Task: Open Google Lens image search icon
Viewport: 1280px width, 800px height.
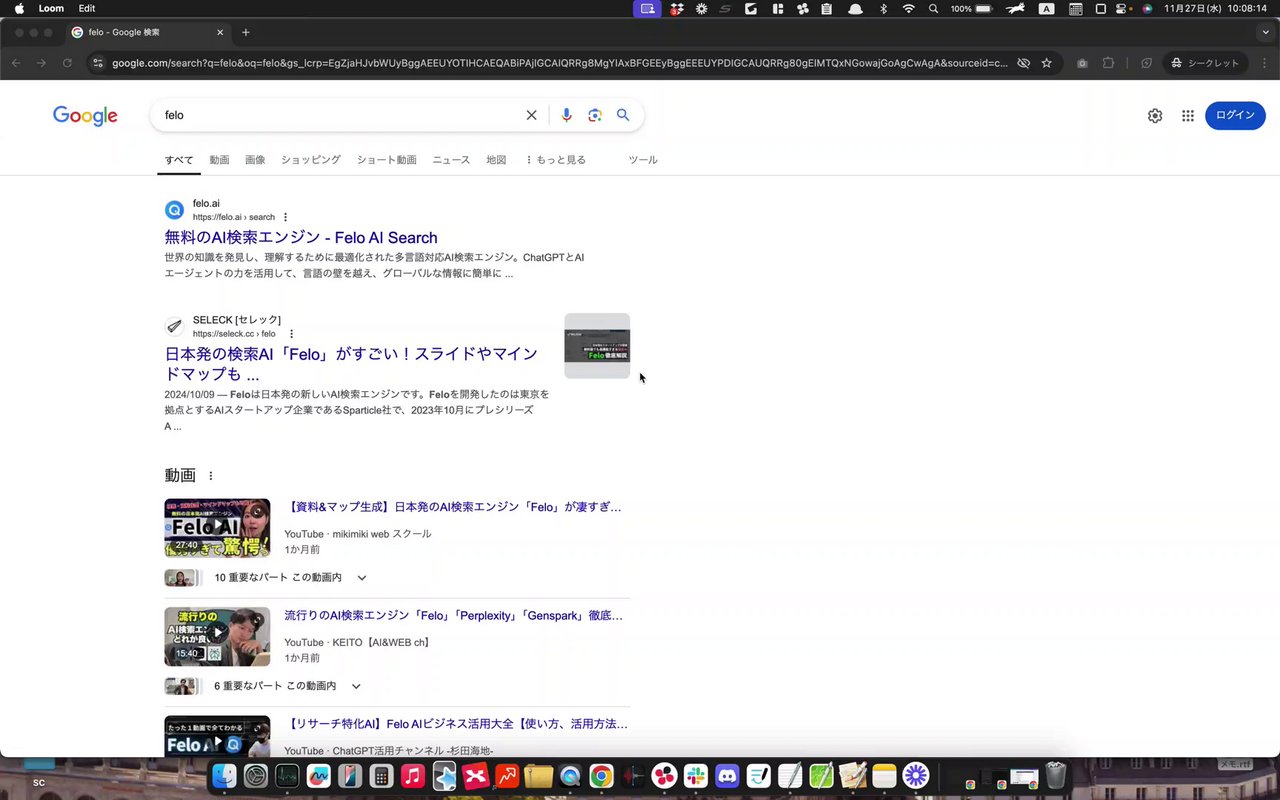Action: click(595, 115)
